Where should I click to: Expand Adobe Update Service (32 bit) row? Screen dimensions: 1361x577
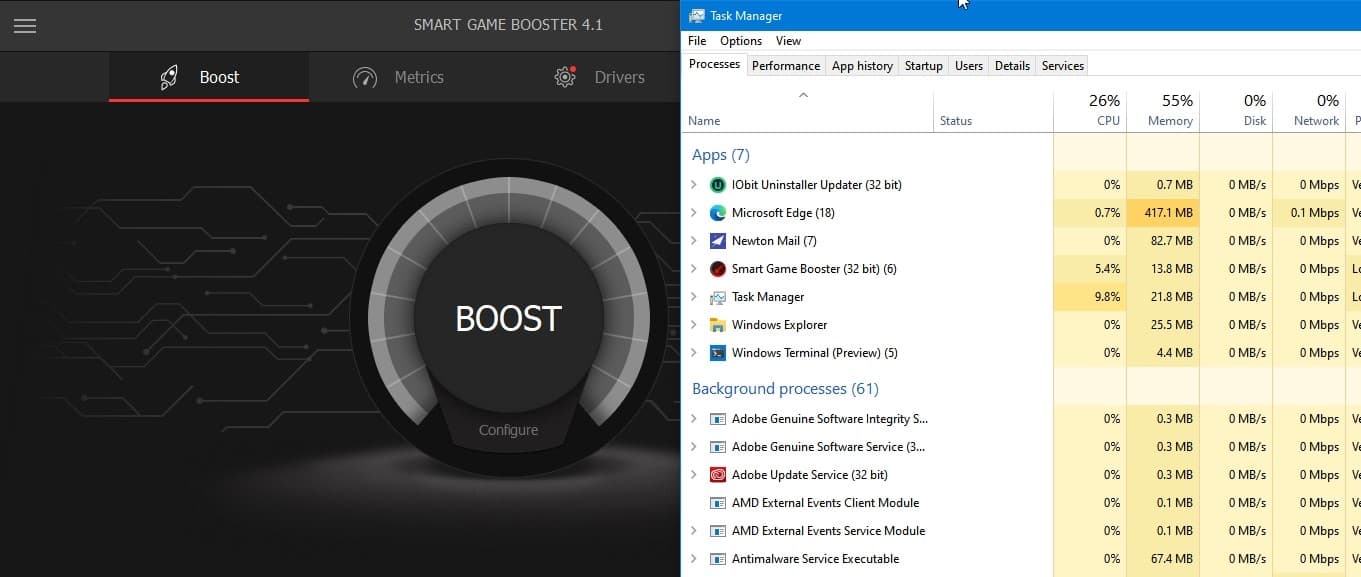694,475
